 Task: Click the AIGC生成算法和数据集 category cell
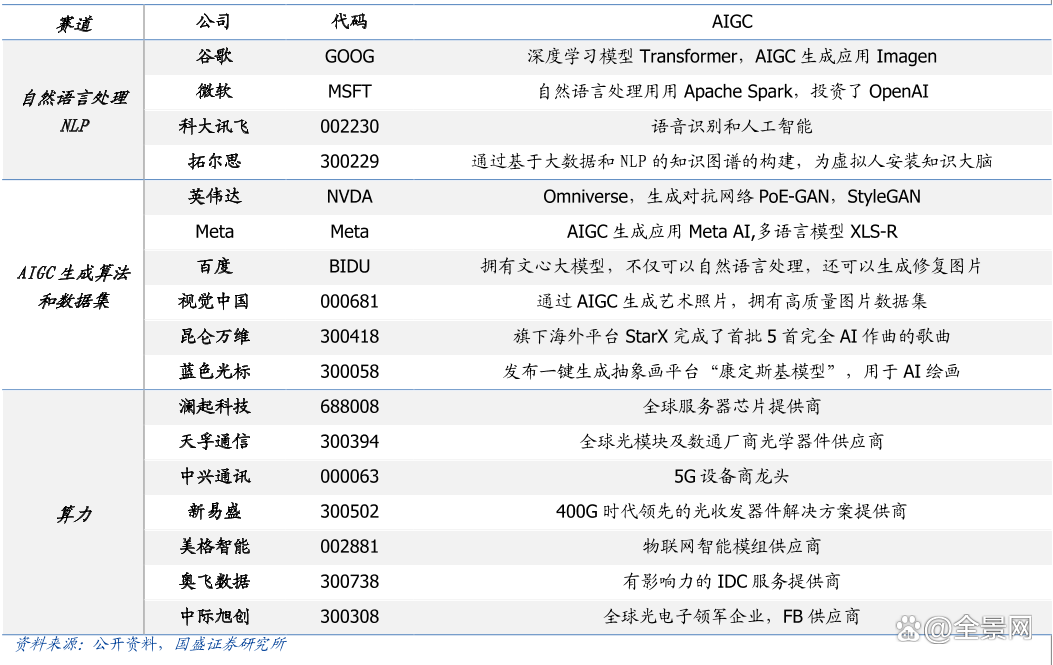(74, 287)
